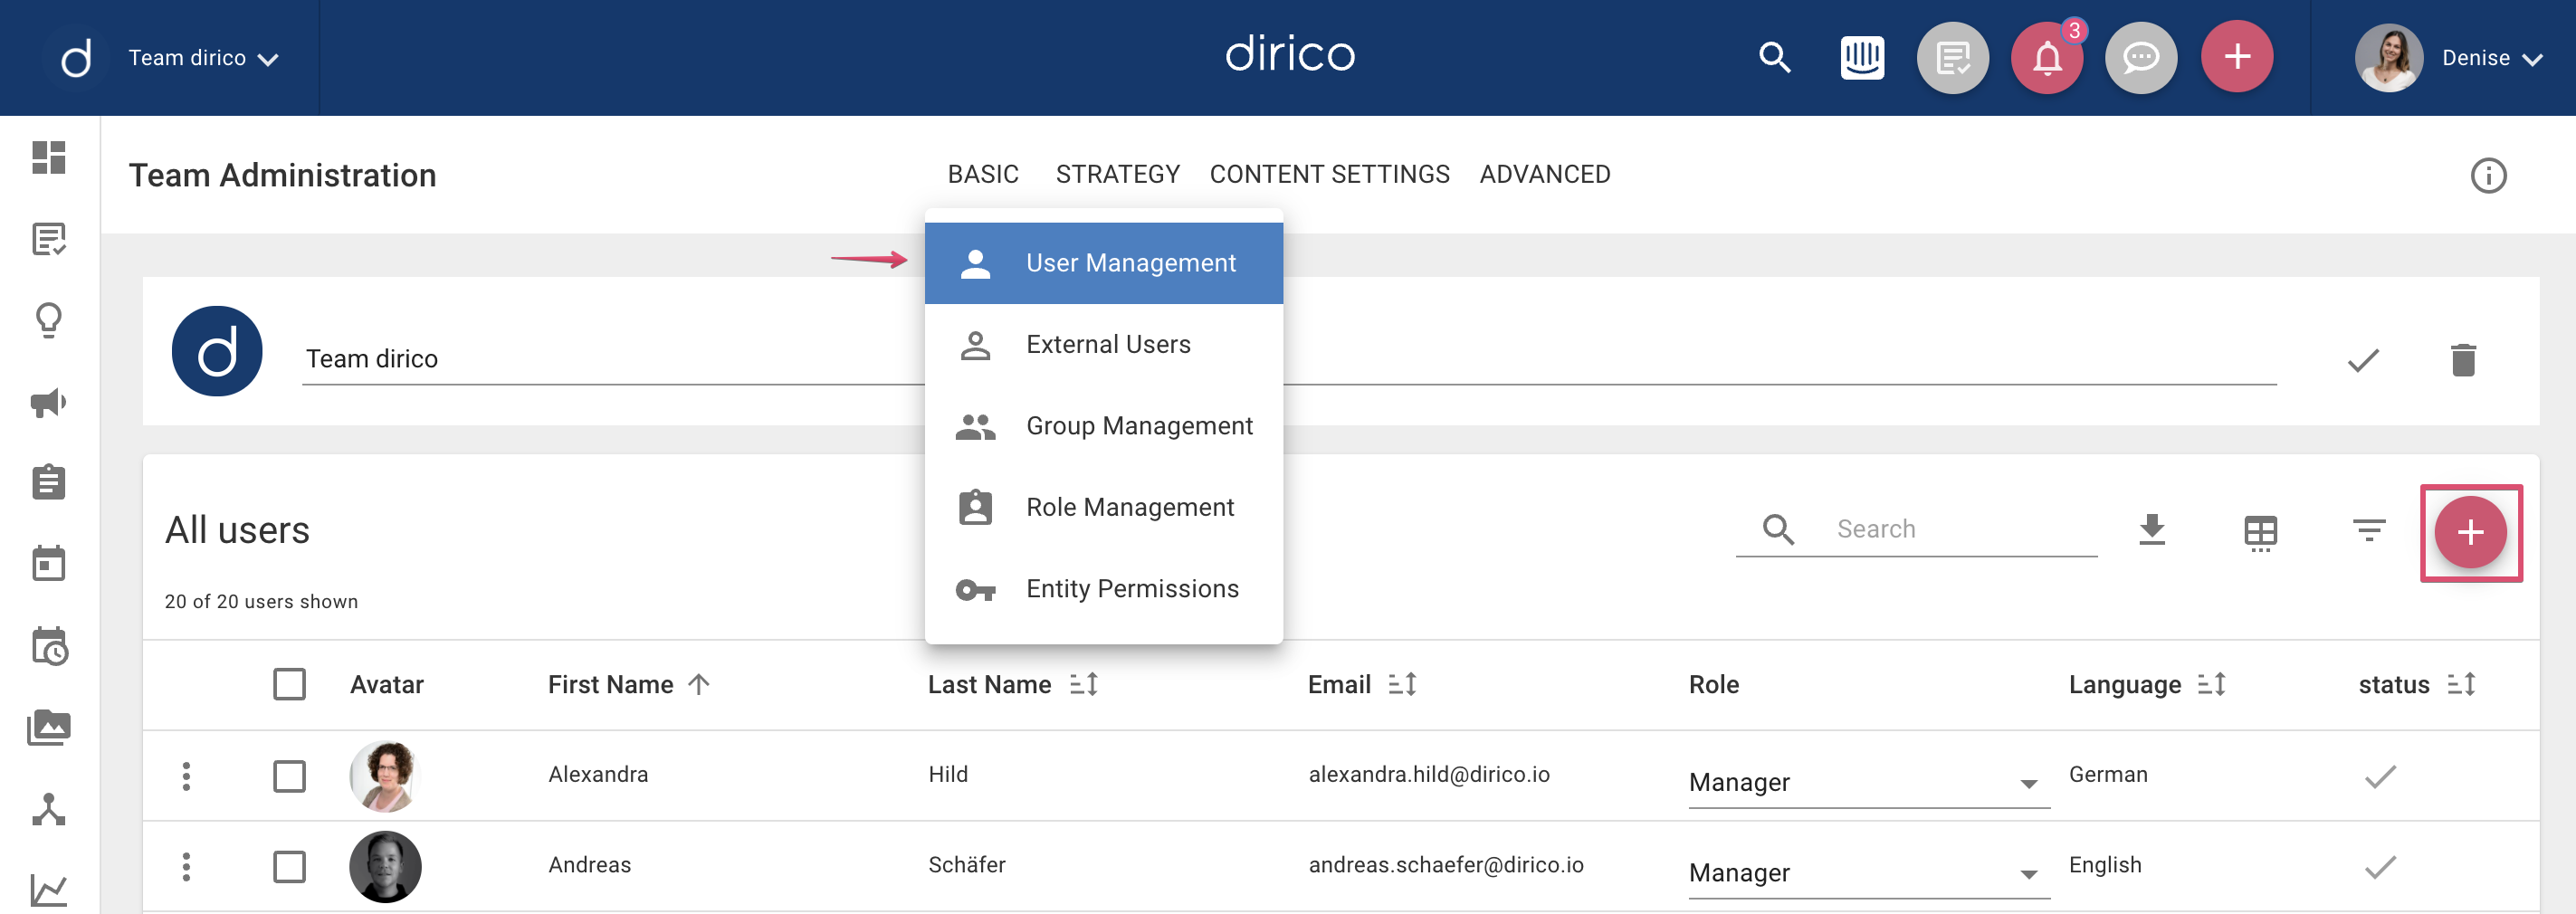This screenshot has width=2576, height=914.
Task: Select User Management menu item
Action: (x=1103, y=263)
